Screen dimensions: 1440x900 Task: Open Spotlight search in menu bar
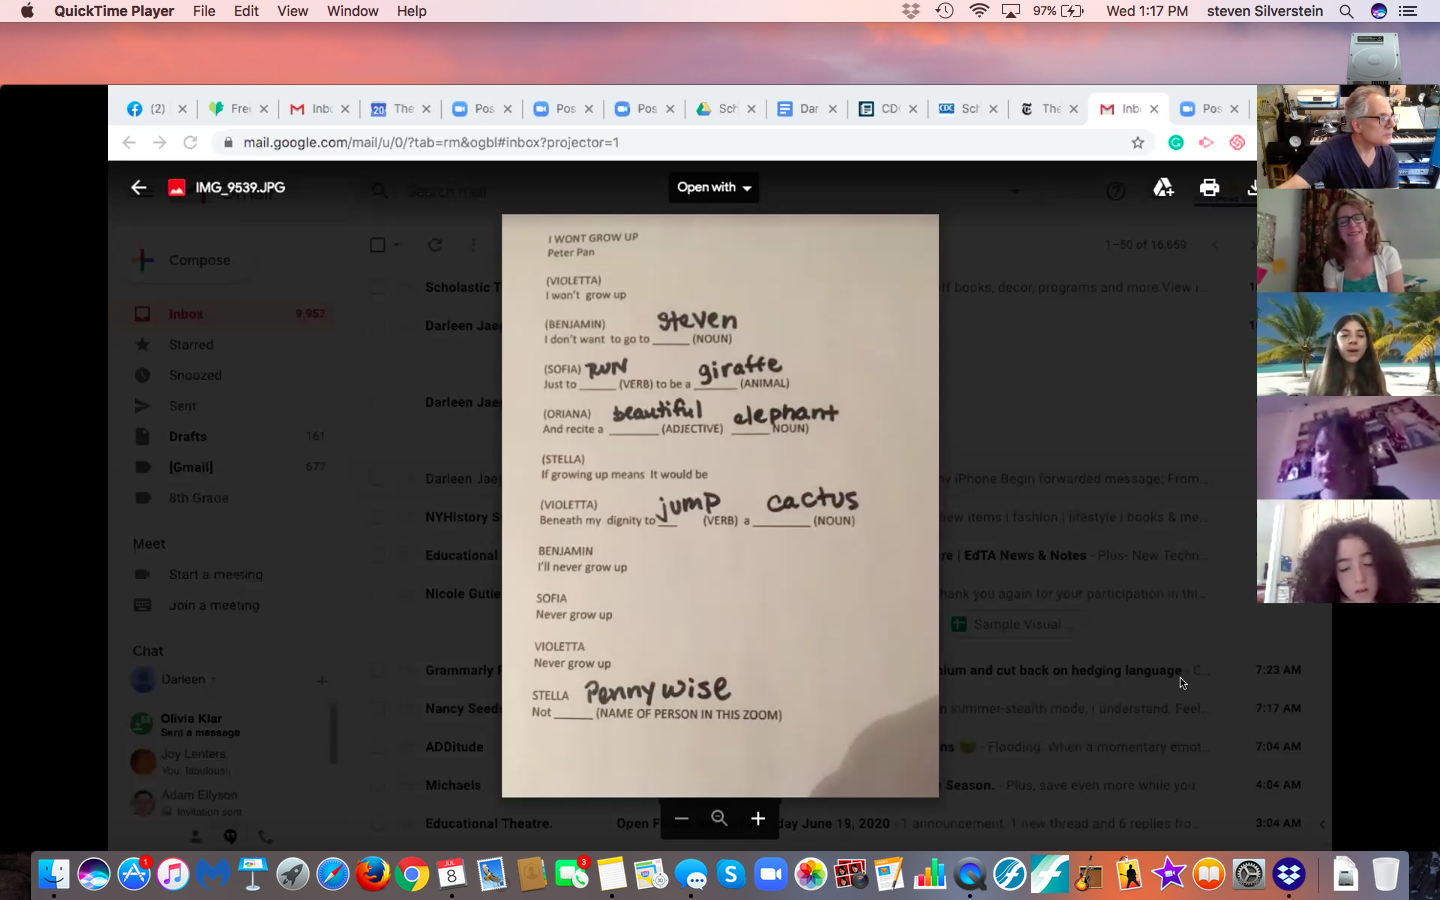[1346, 11]
